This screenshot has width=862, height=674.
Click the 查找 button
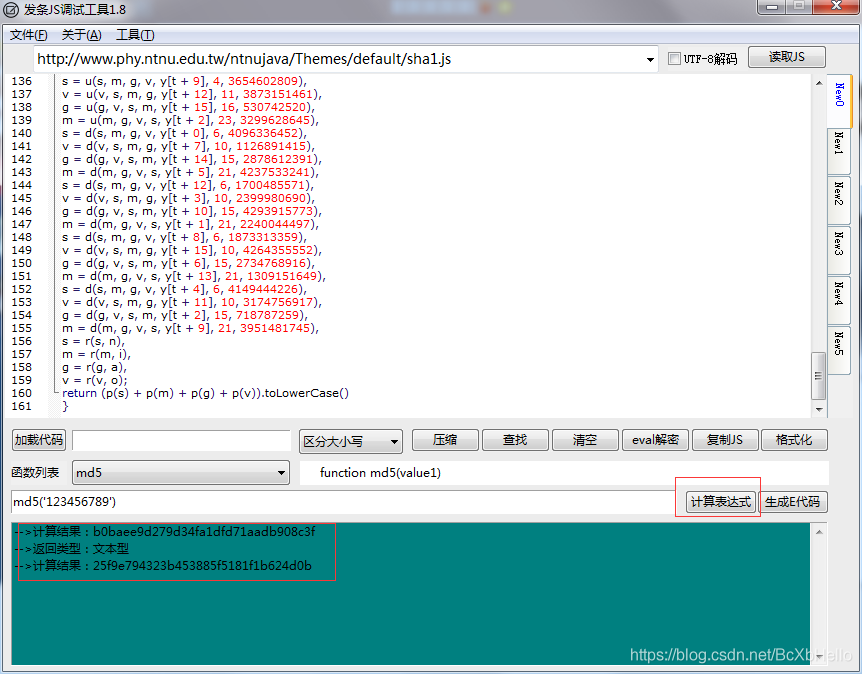pos(515,440)
